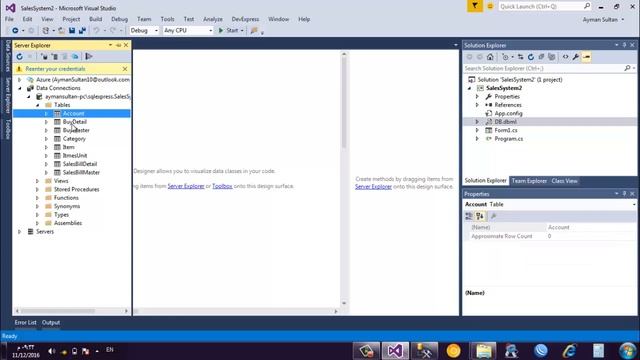Select Form1.cs in Solution Explorer
This screenshot has width=640, height=360.
point(506,130)
